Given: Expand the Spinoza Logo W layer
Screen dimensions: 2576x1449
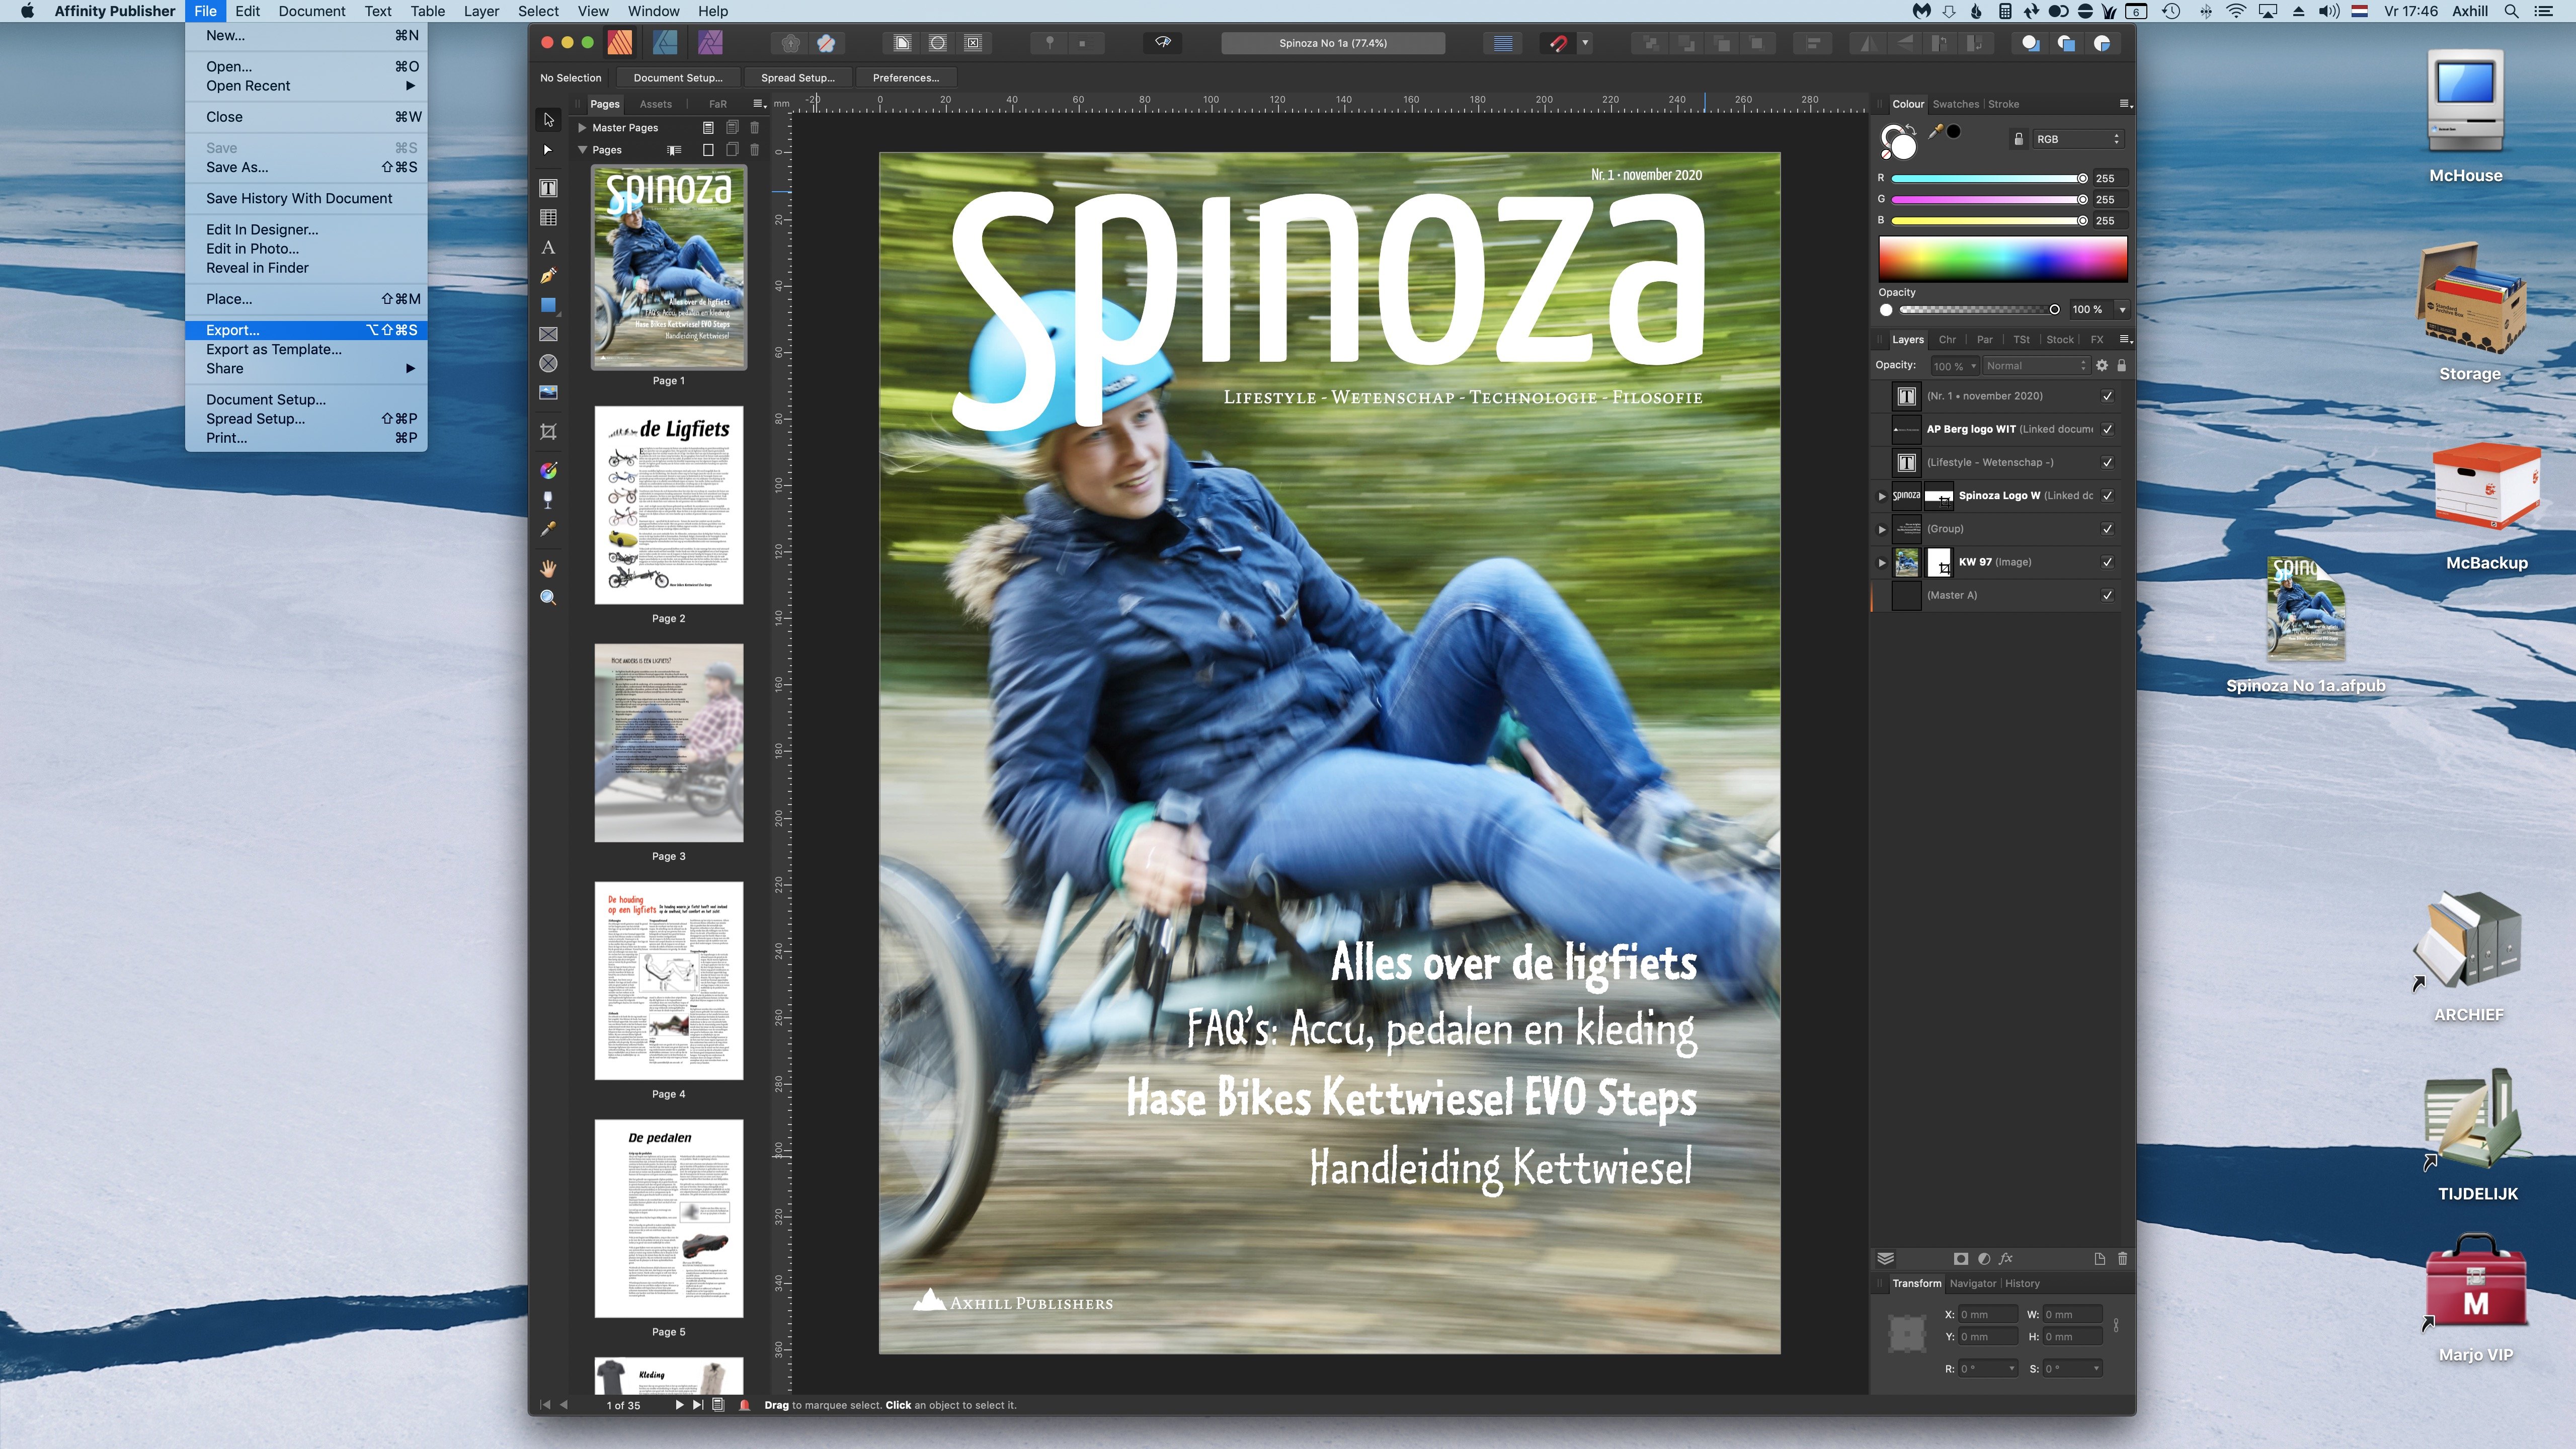Looking at the screenshot, I should (x=1882, y=496).
